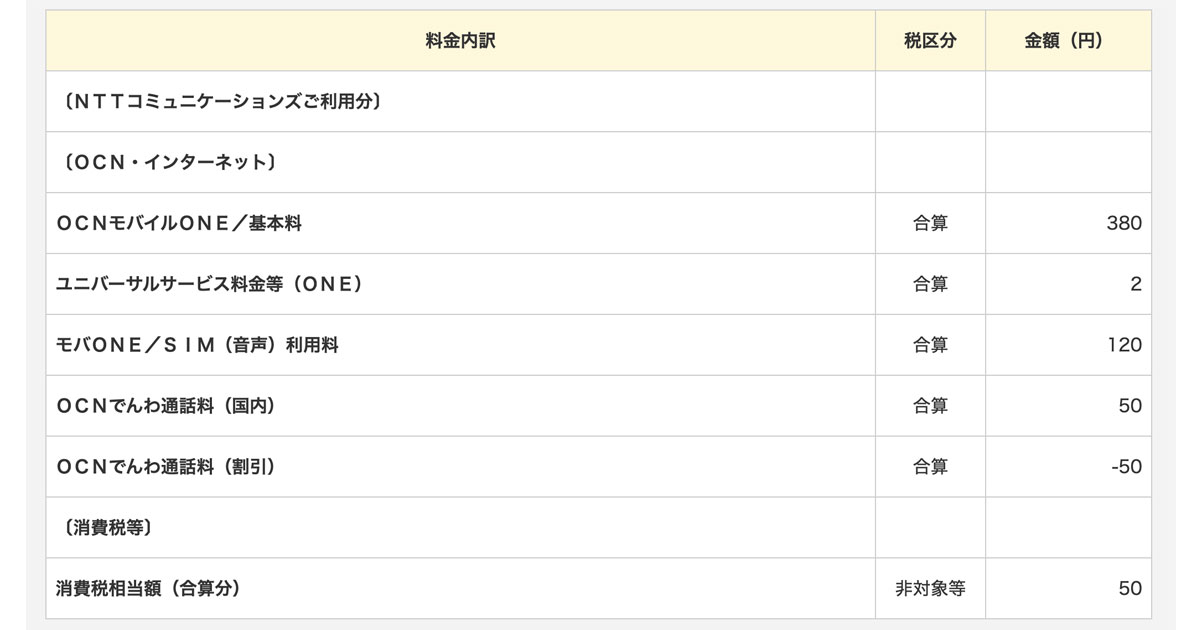
Task: Click the 380 yen amount cell
Action: tap(1123, 223)
